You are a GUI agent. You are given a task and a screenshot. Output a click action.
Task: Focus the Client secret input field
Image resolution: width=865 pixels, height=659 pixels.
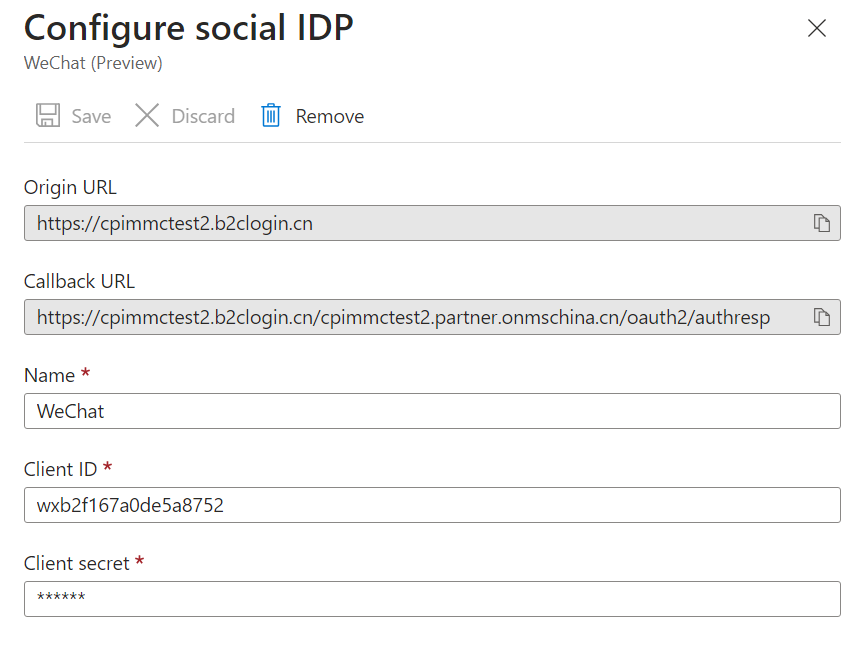pos(432,599)
